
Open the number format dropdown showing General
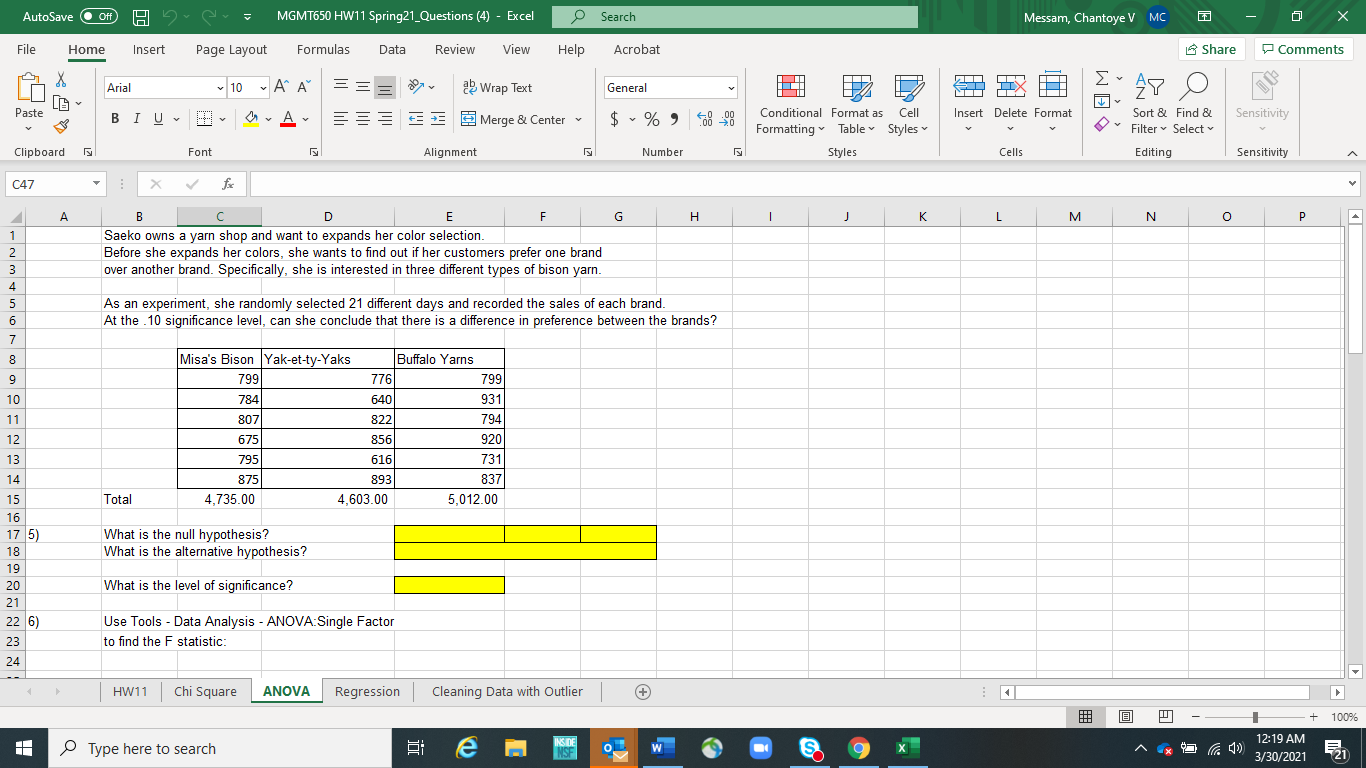[731, 88]
